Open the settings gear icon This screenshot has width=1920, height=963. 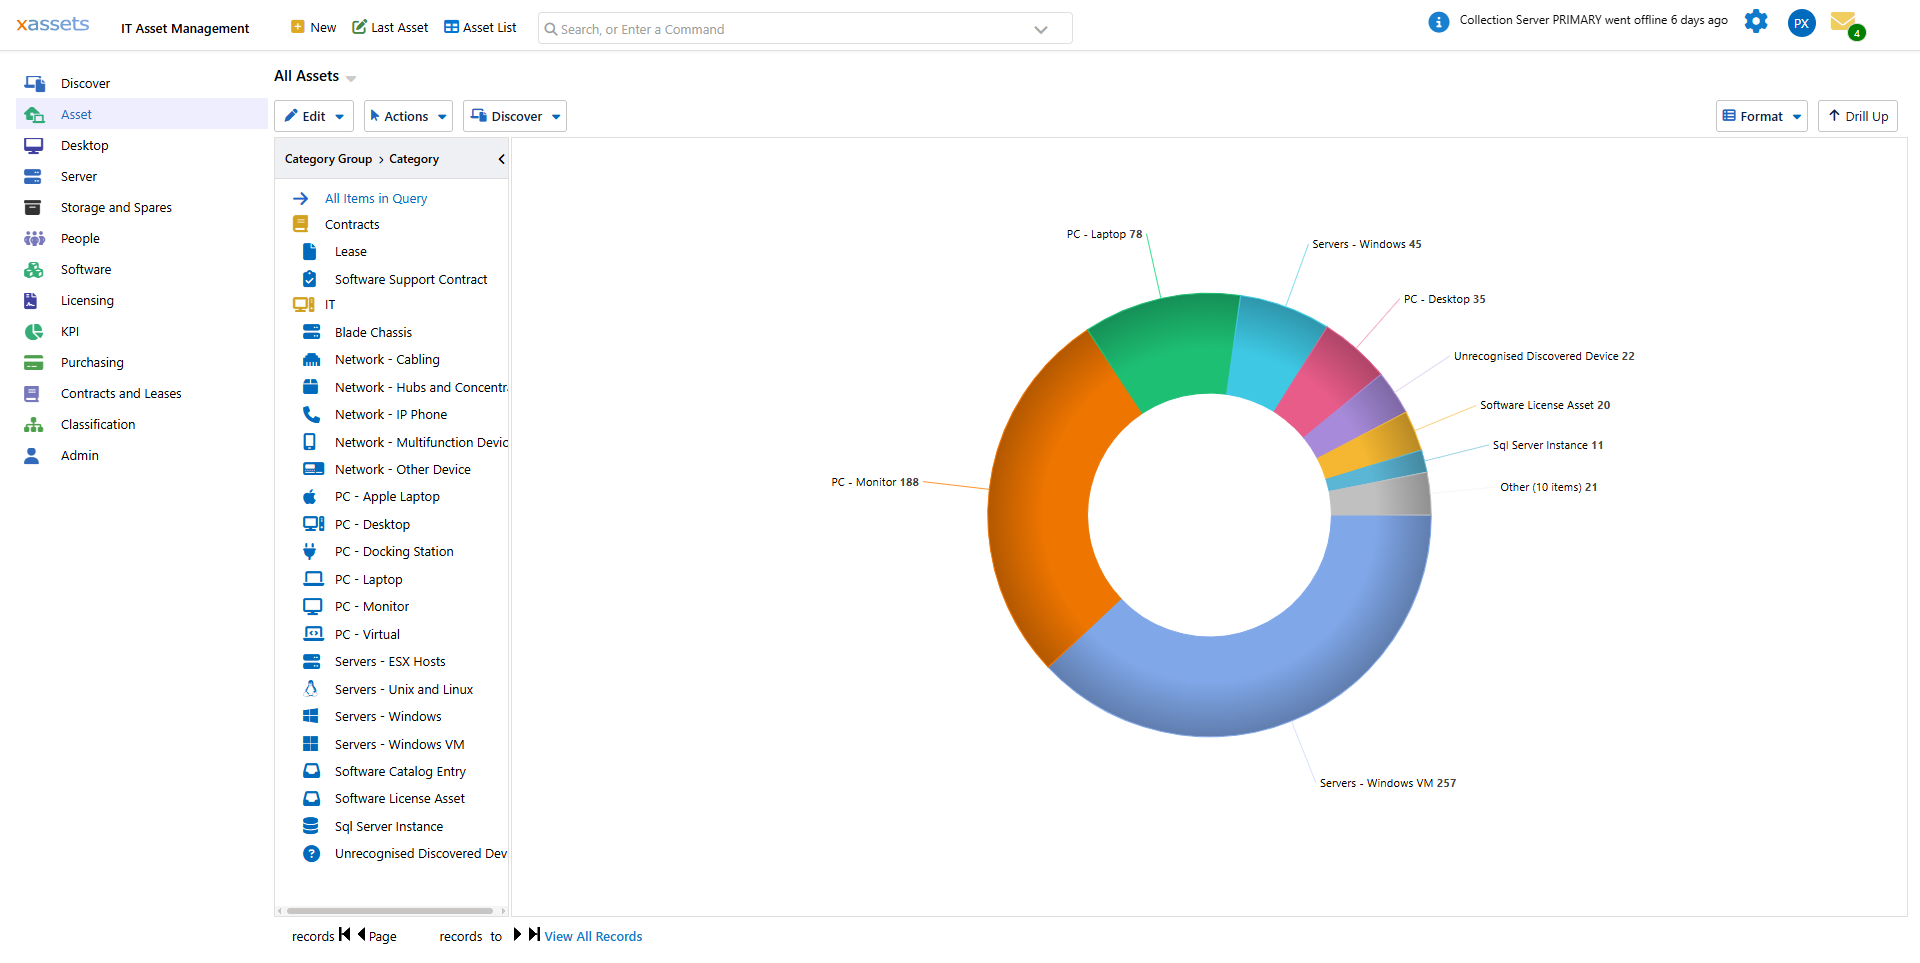pyautogui.click(x=1756, y=21)
